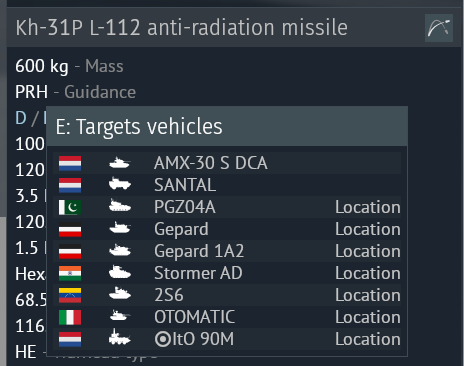Click the E: Targets vehicles header
This screenshot has height=366, width=464.
[227, 126]
